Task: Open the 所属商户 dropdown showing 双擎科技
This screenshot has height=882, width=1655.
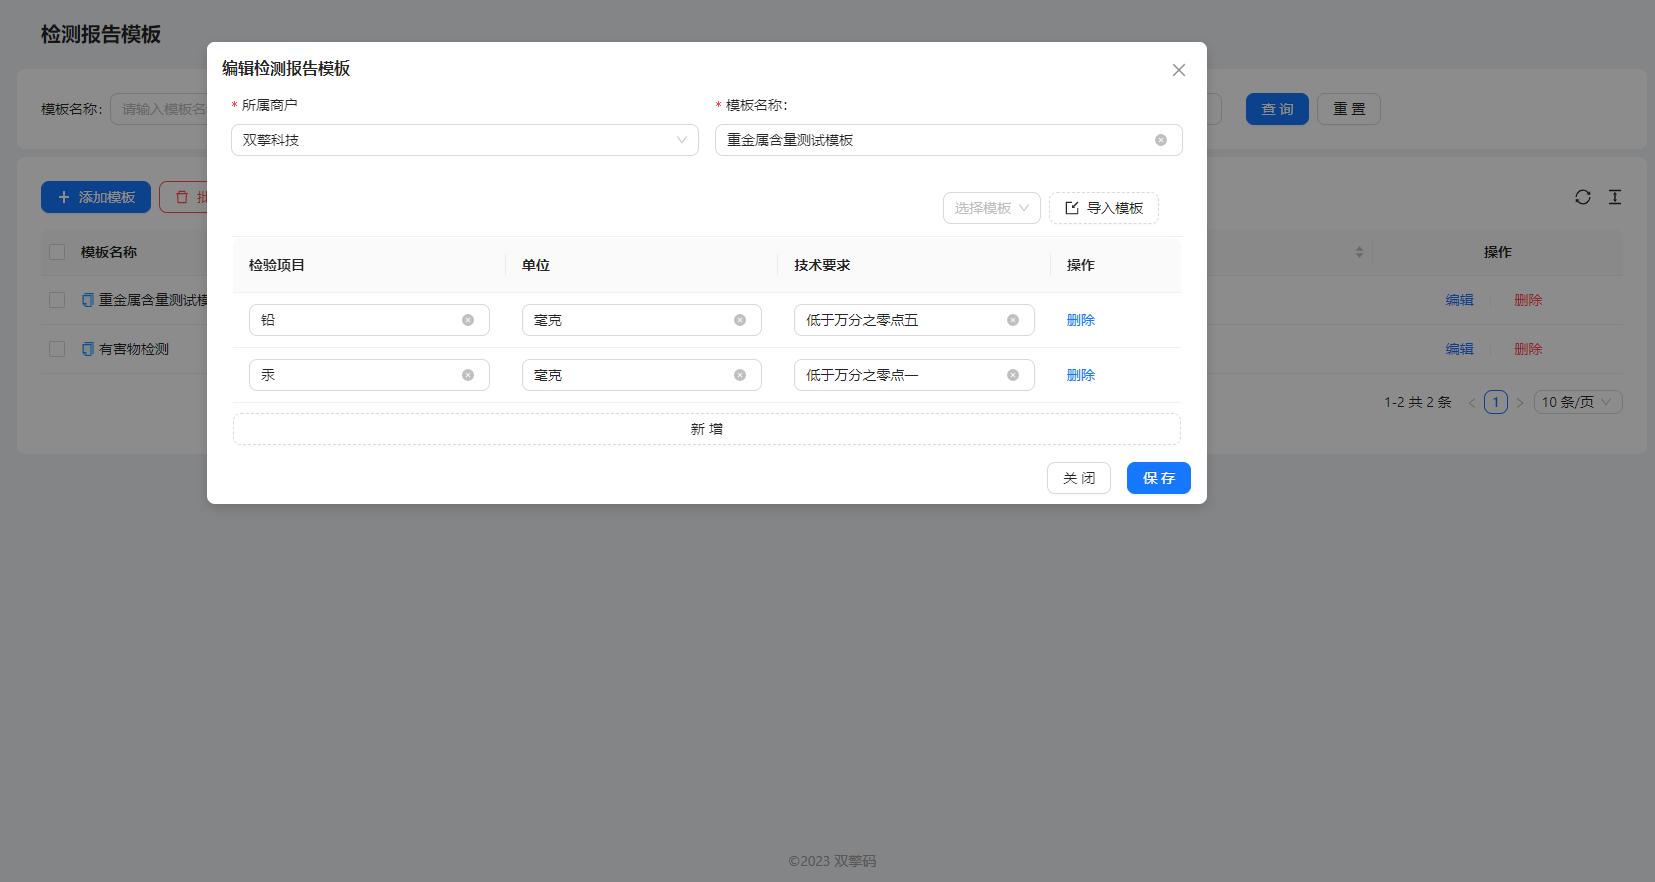Action: pyautogui.click(x=465, y=140)
